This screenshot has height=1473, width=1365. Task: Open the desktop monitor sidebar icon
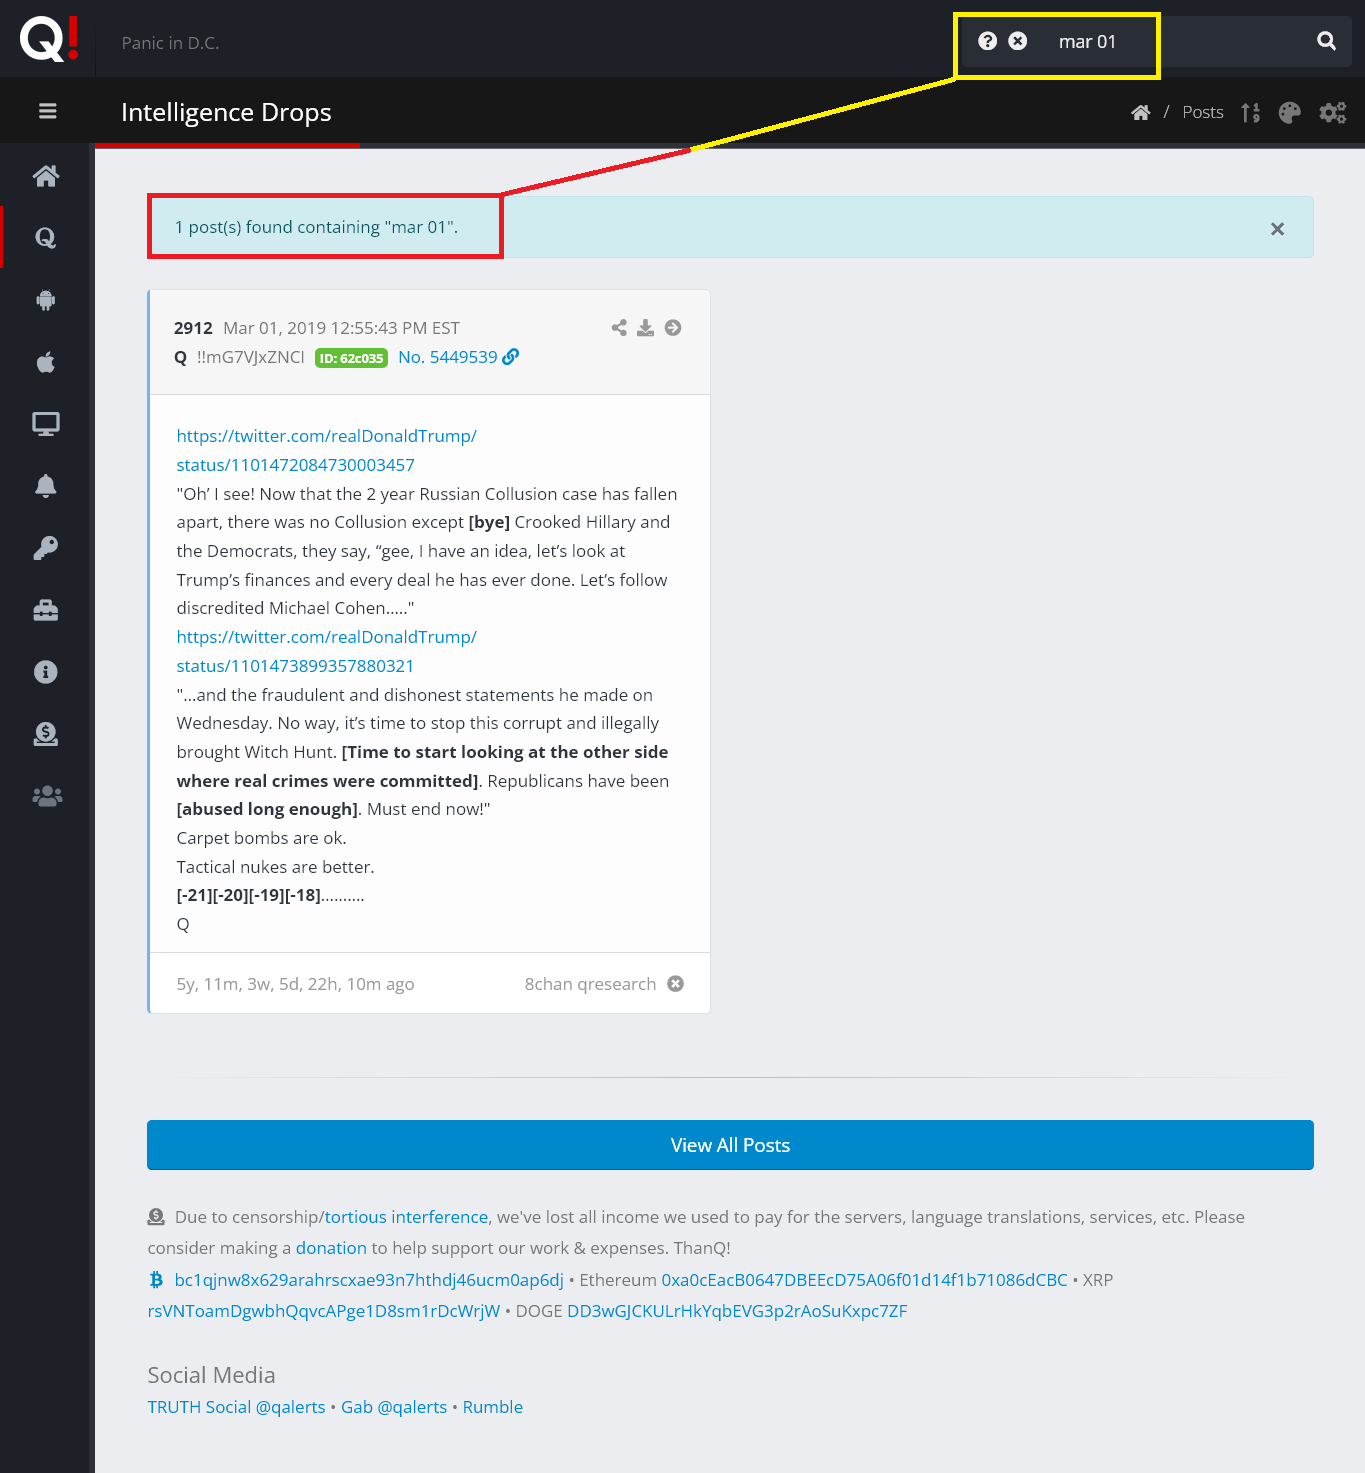click(x=46, y=424)
